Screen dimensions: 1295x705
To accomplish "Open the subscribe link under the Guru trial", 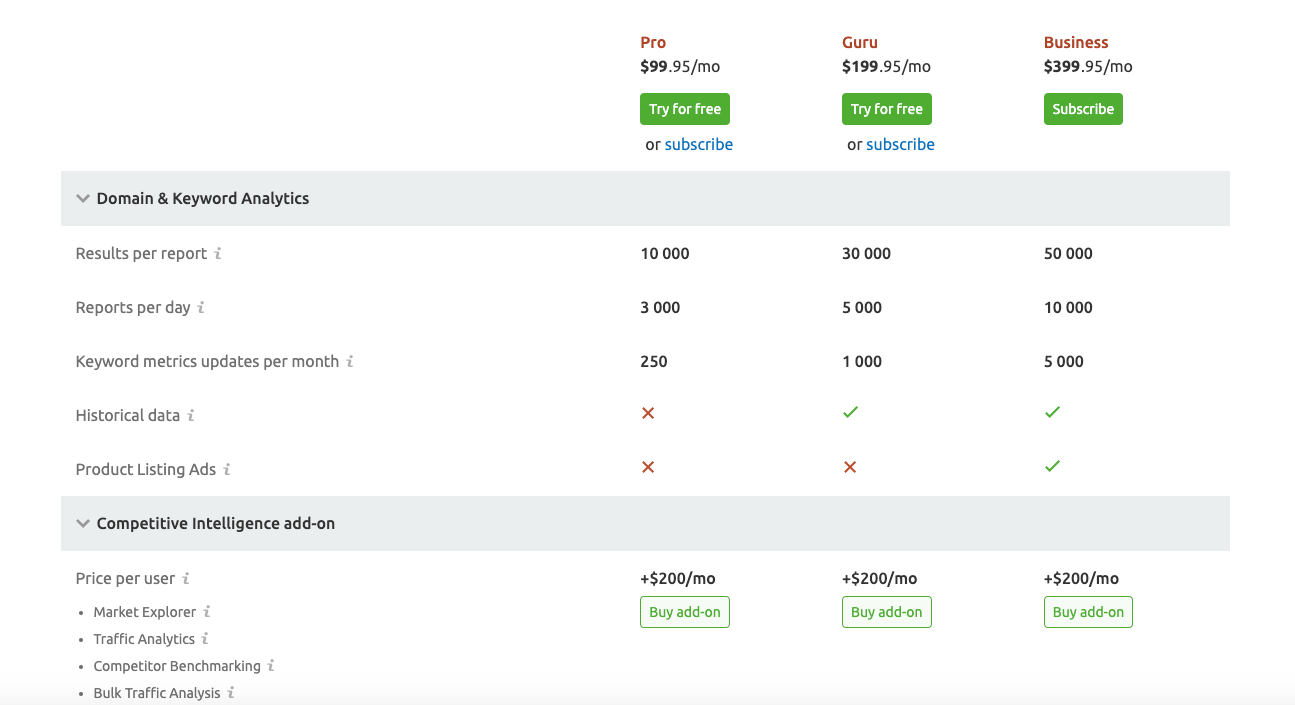I will pos(900,144).
